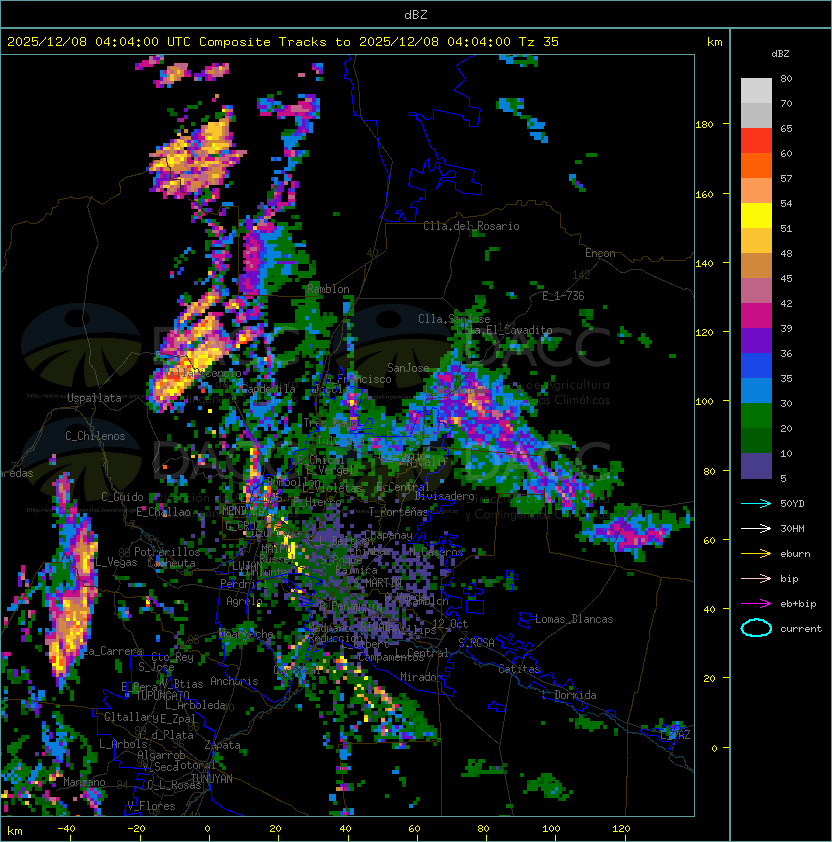Viewport: 832px width, 842px height.
Task: Pick the bright yellow dBZ legend swatch
Action: [x=756, y=215]
